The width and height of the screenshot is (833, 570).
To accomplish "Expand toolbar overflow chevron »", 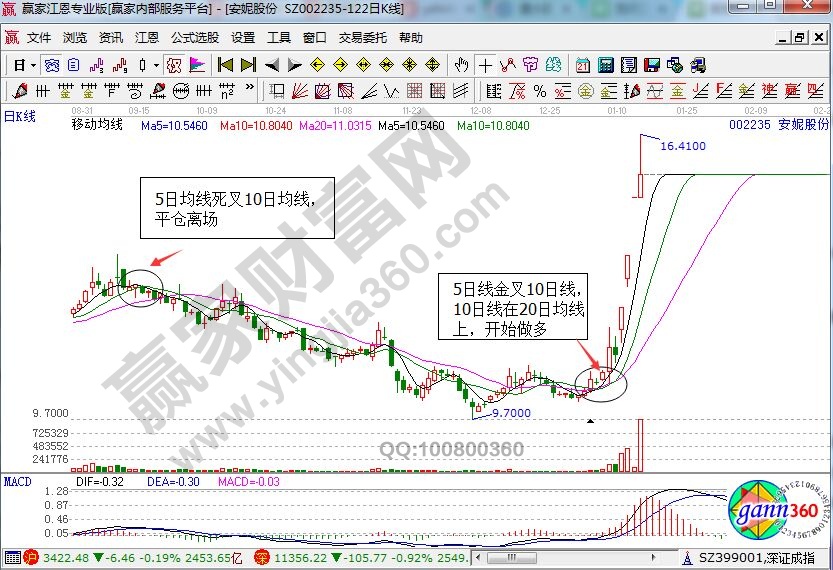I will tap(250, 88).
